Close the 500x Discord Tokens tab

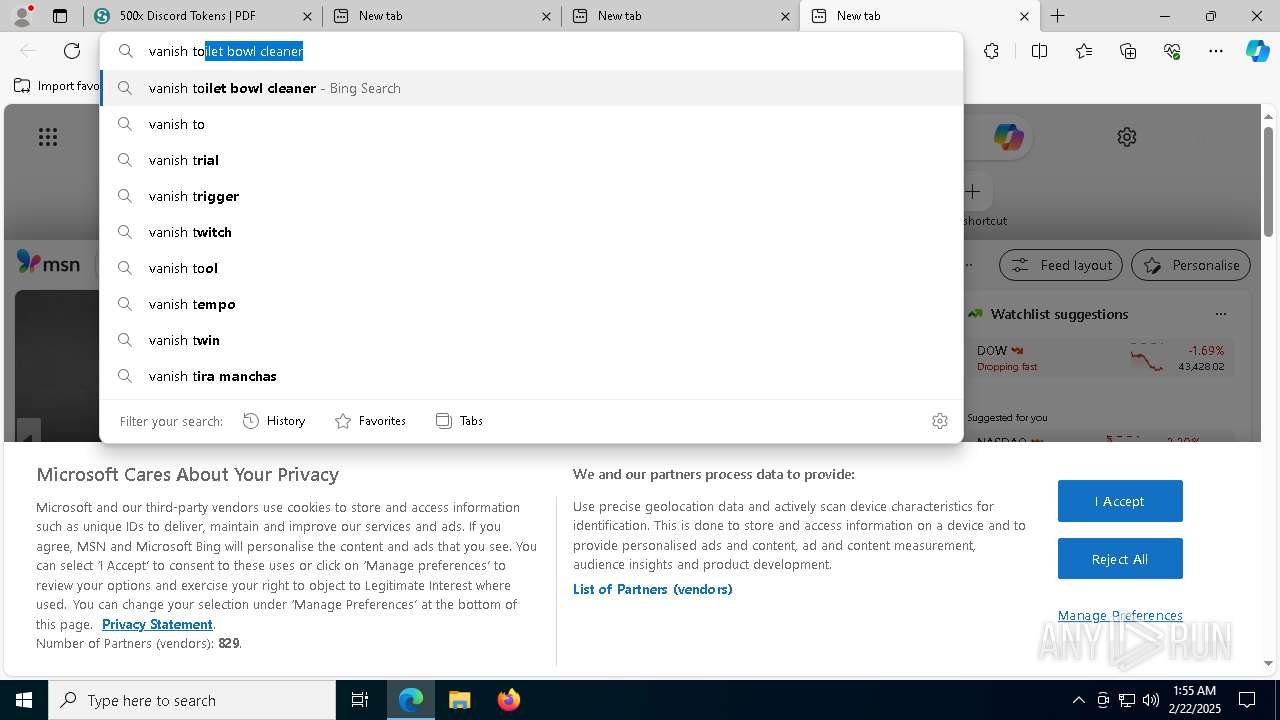tap(307, 16)
